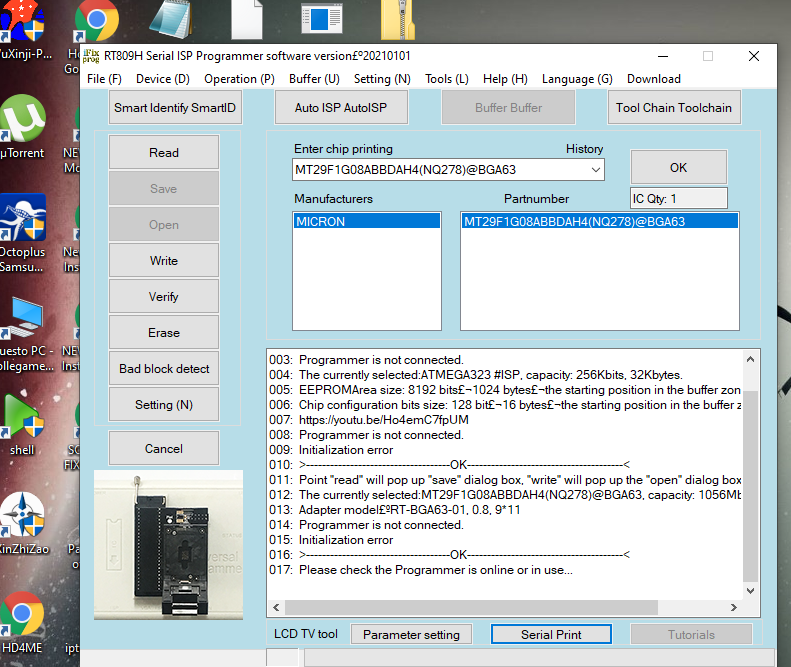Click Parameter setting button
The image size is (791, 667).
(x=411, y=634)
